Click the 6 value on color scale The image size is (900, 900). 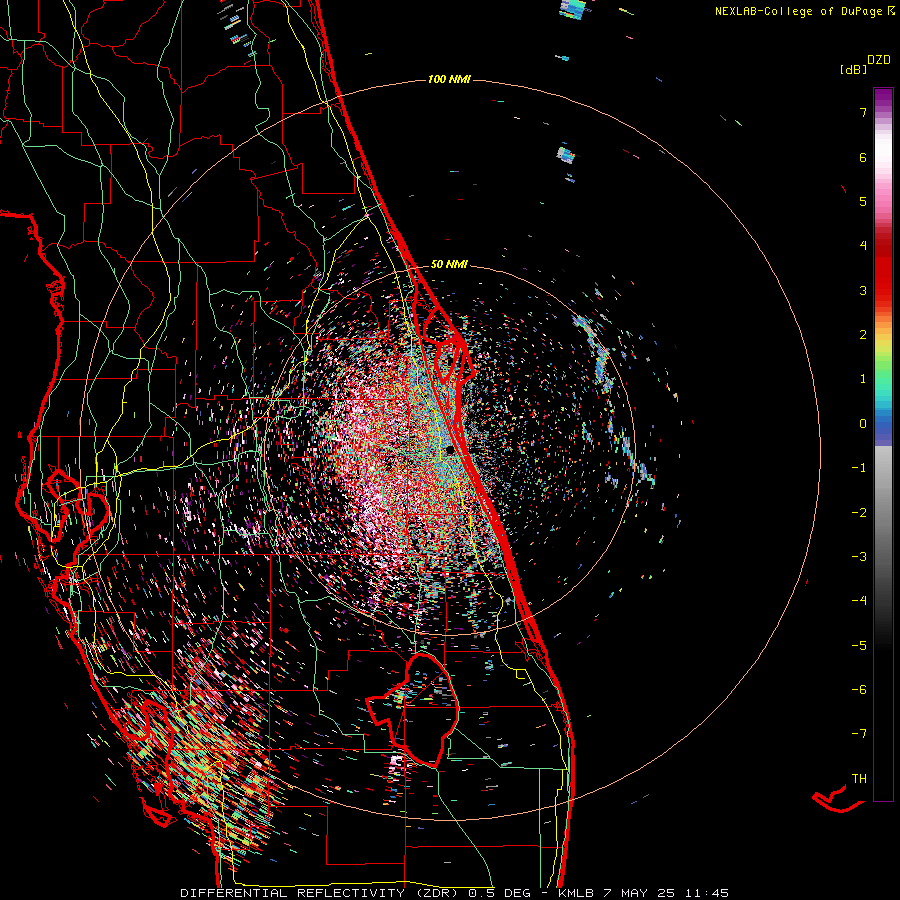pos(863,157)
